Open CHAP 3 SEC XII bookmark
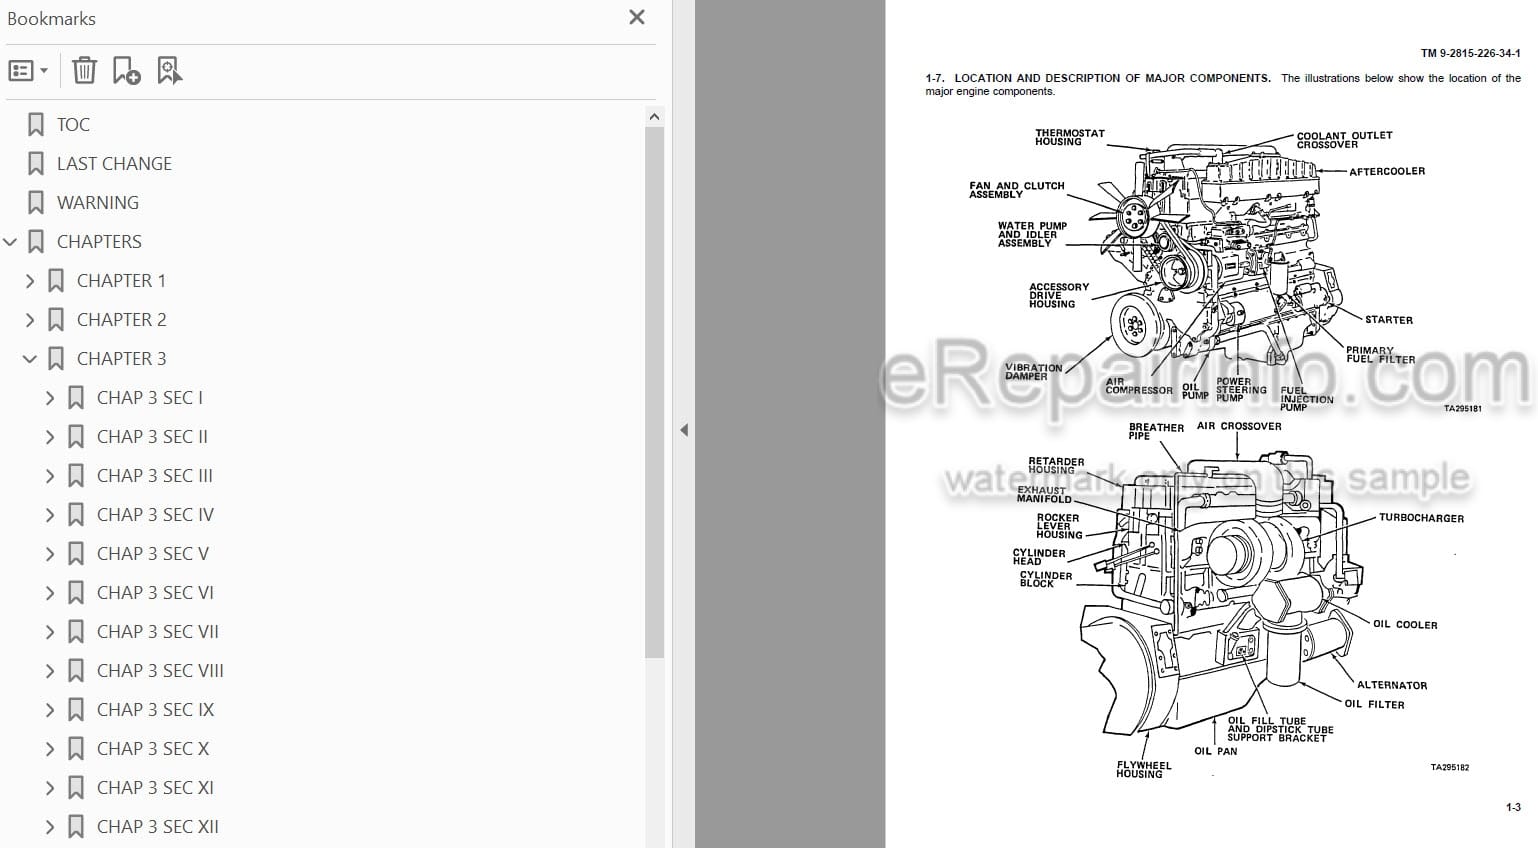Viewport: 1538px width, 848px height. [x=158, y=827]
